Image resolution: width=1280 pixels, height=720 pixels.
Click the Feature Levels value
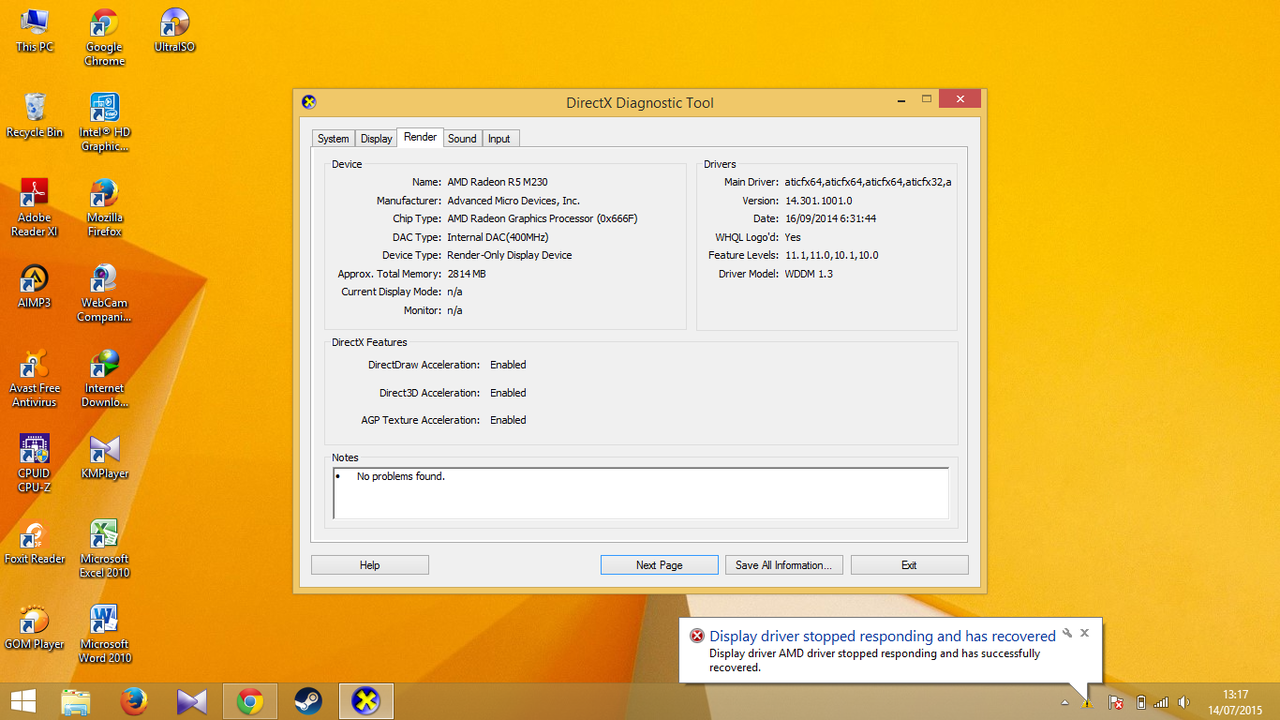tap(831, 255)
